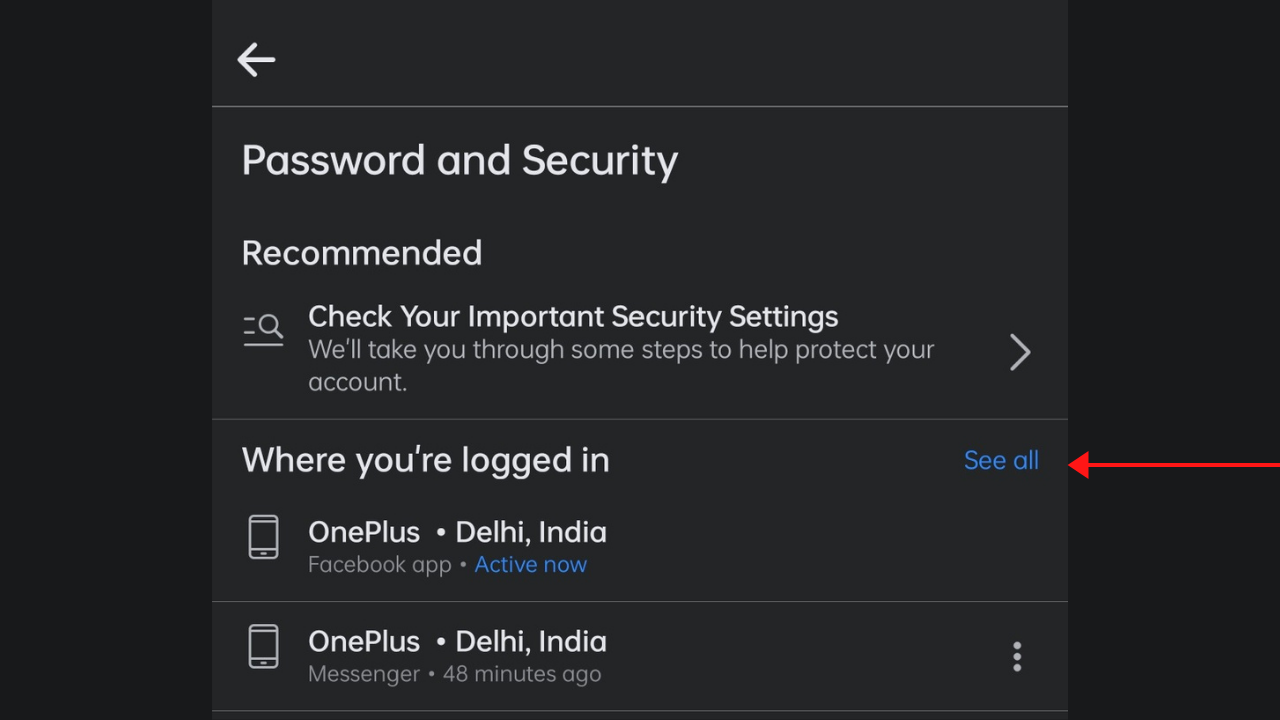Open See all logged-in devices link
This screenshot has width=1280, height=720.
click(1001, 460)
